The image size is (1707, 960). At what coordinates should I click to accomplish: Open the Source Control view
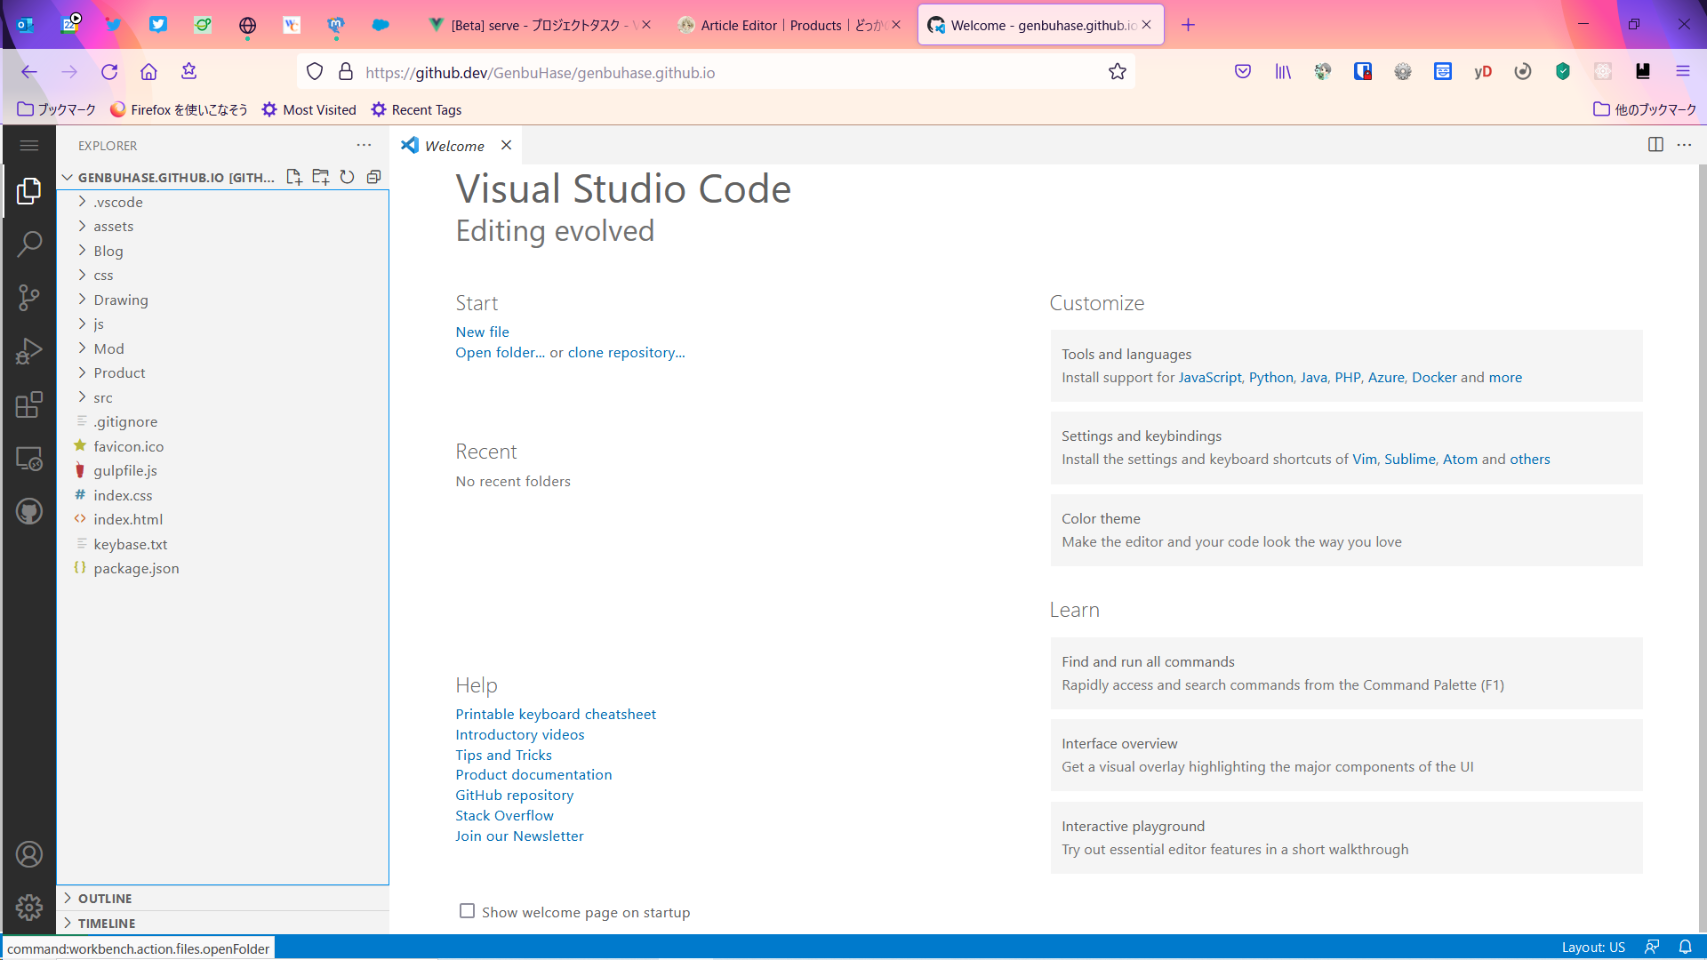(29, 297)
